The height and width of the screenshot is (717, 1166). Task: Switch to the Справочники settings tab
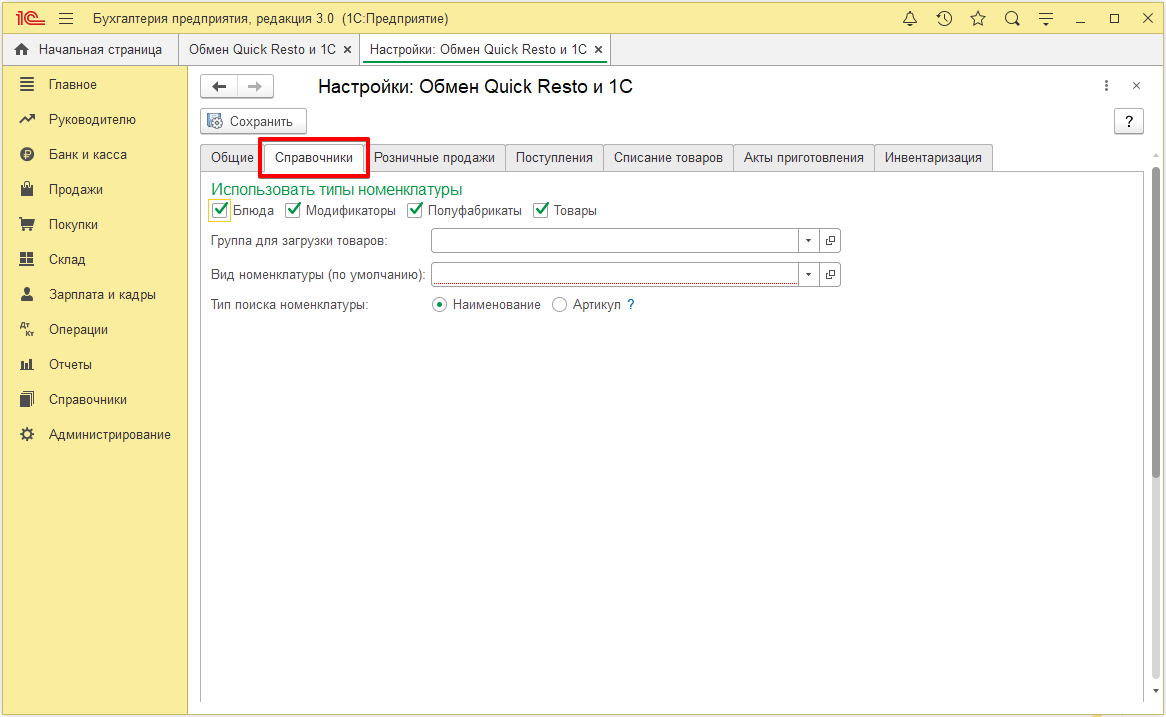(314, 158)
